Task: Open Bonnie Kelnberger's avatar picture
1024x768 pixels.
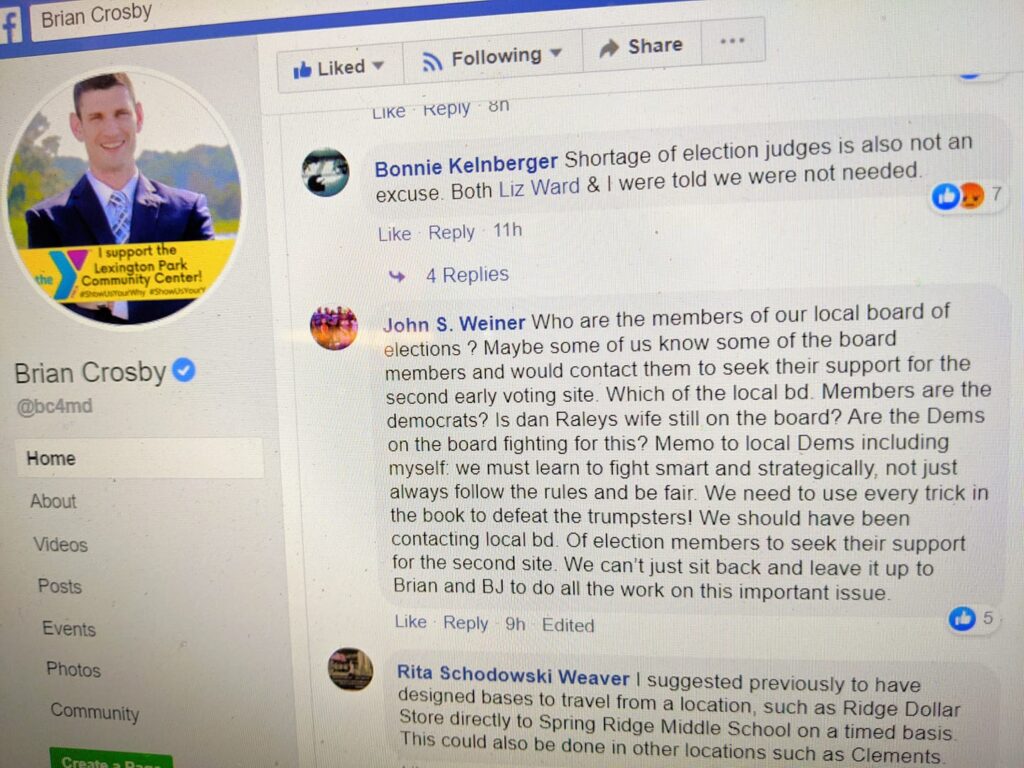Action: [325, 172]
